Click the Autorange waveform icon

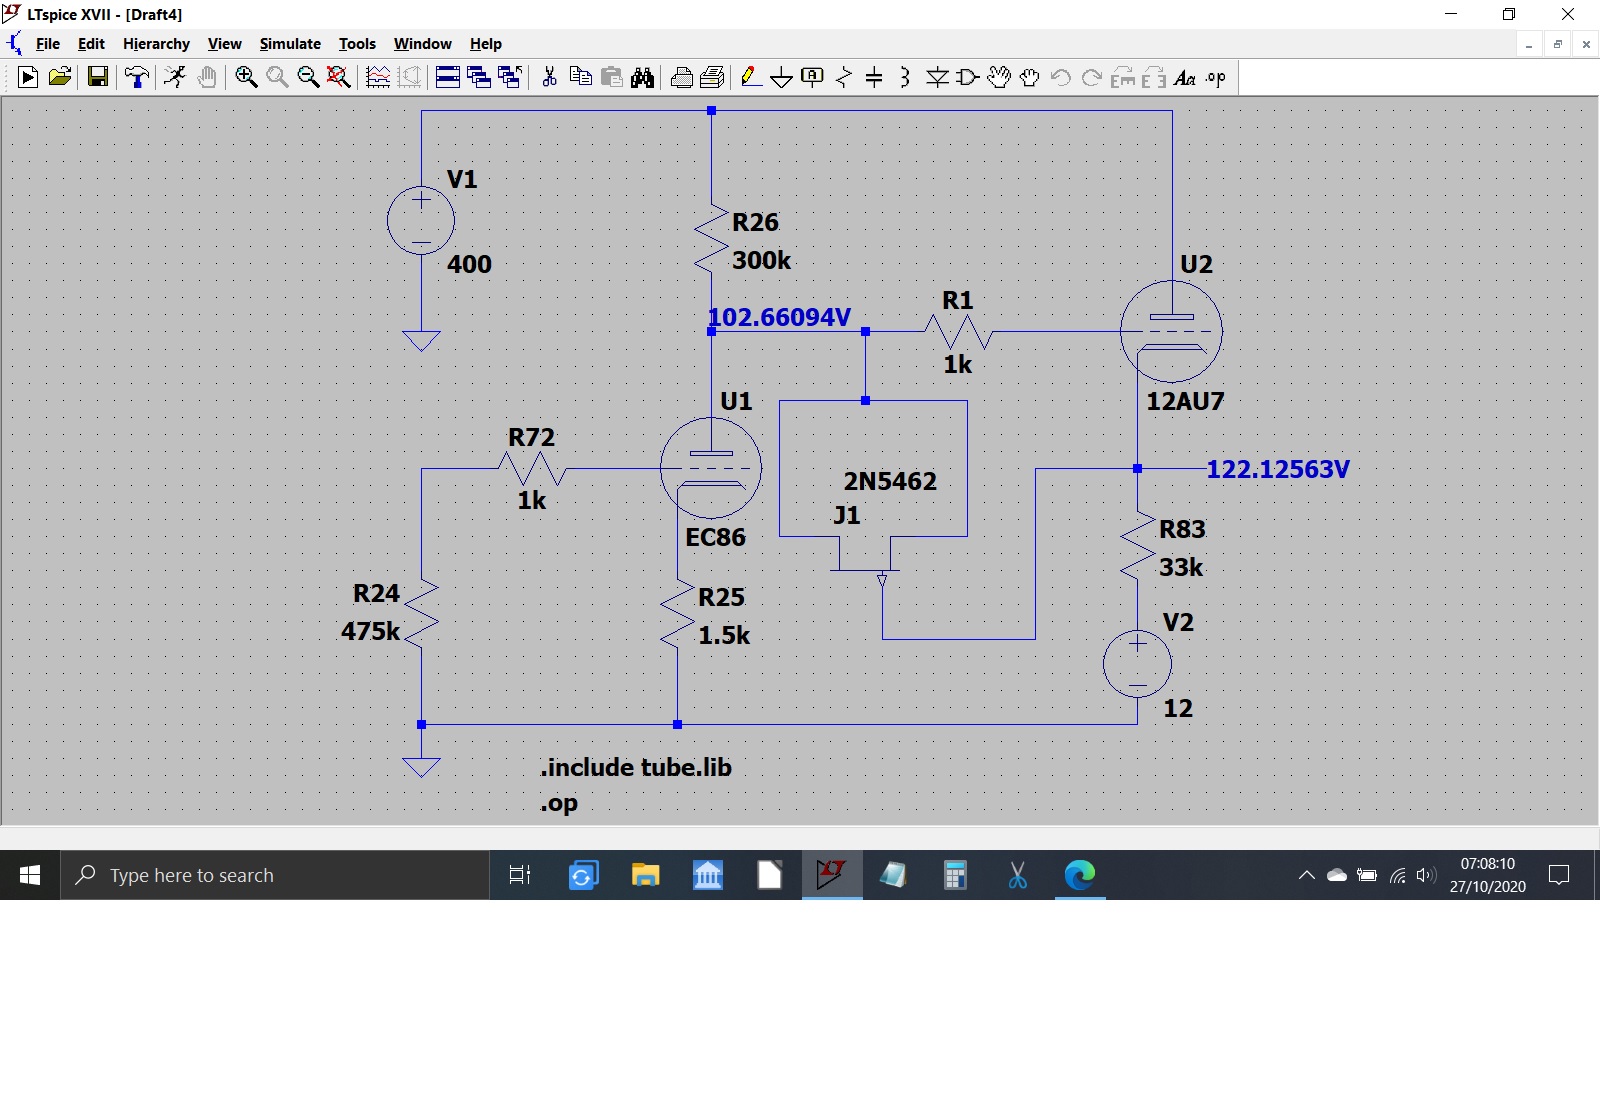pyautogui.click(x=378, y=78)
